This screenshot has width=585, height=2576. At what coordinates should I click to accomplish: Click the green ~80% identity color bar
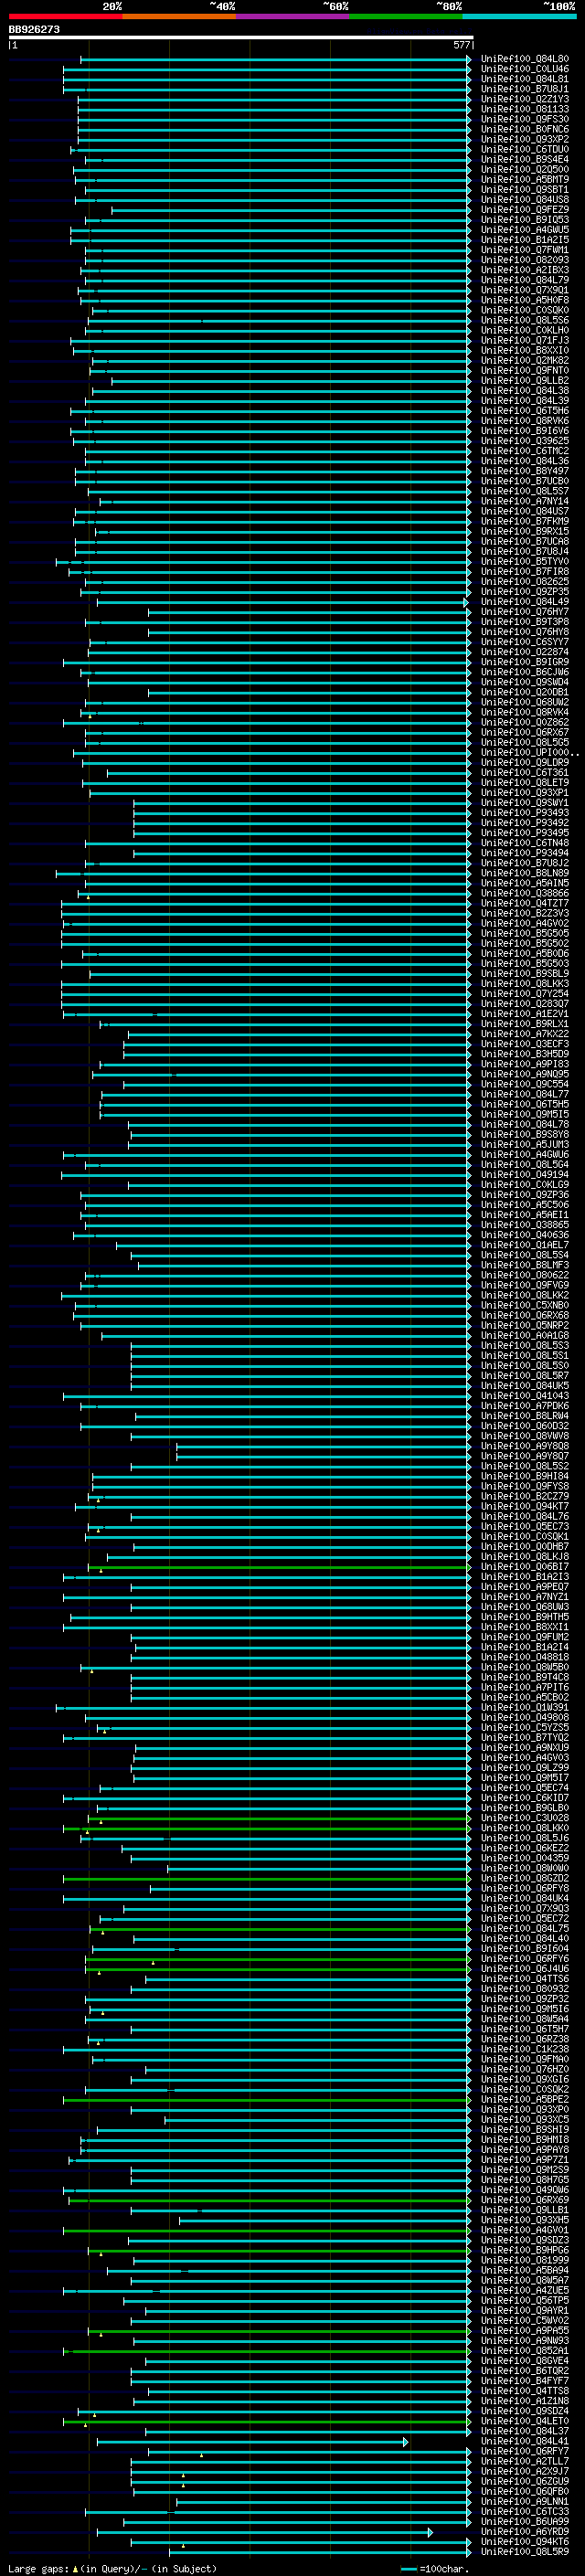(406, 16)
